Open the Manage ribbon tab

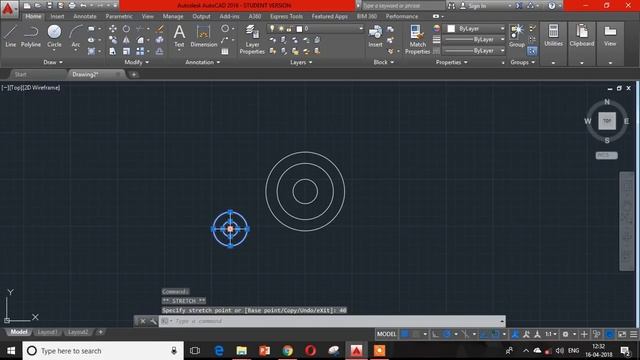173,16
